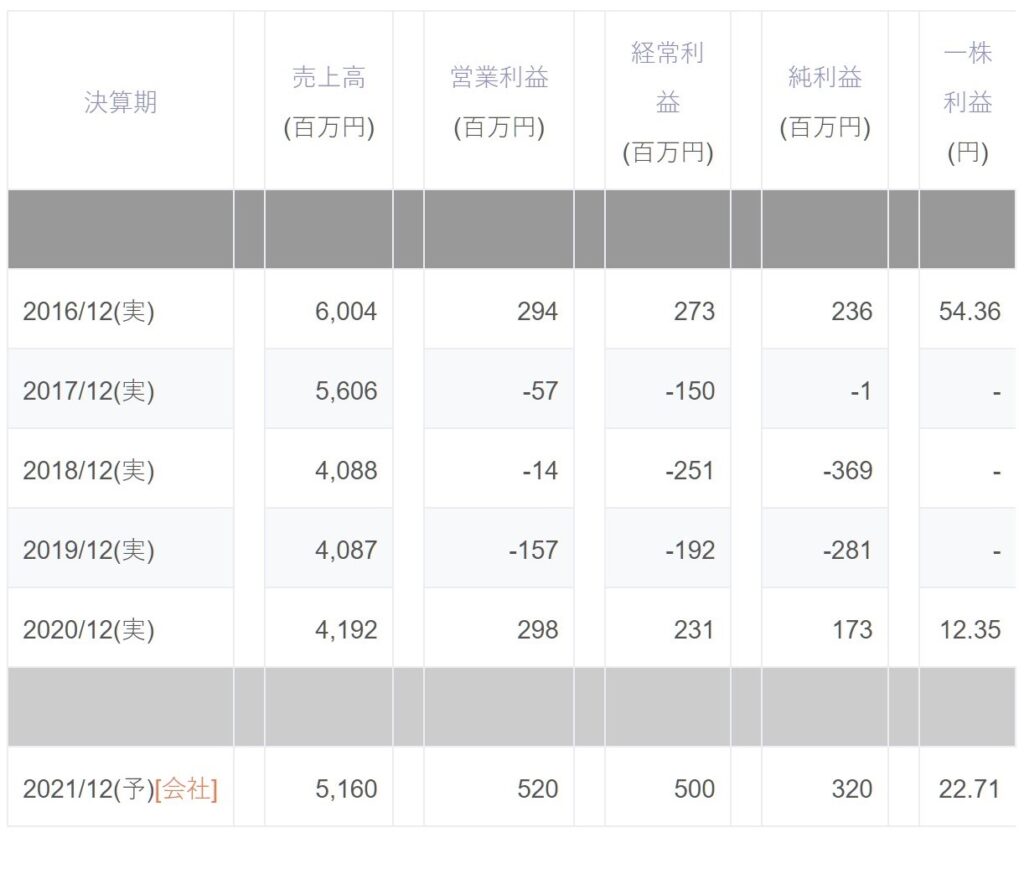The width and height of the screenshot is (1024, 874).
Task: Click the 売上高 column header
Action: pyautogui.click(x=328, y=102)
